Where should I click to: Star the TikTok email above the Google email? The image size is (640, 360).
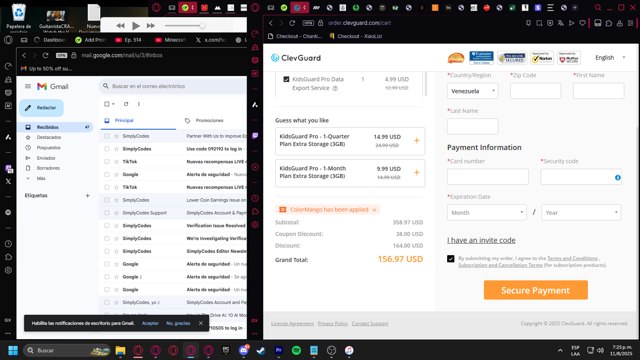click(116, 162)
